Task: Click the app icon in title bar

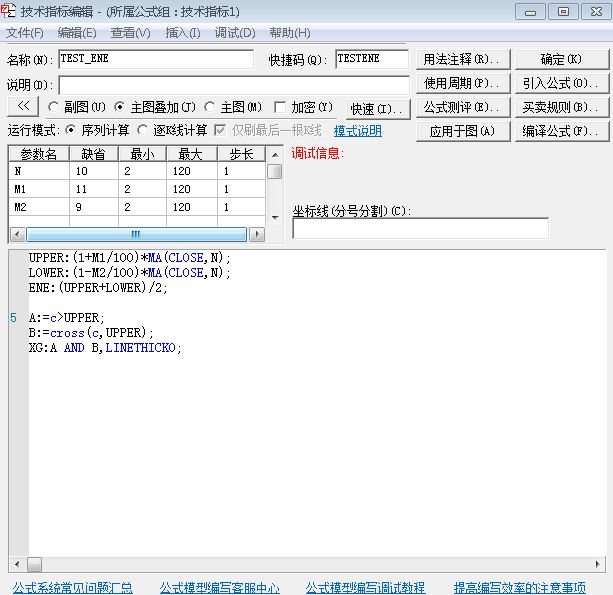Action: pos(9,11)
